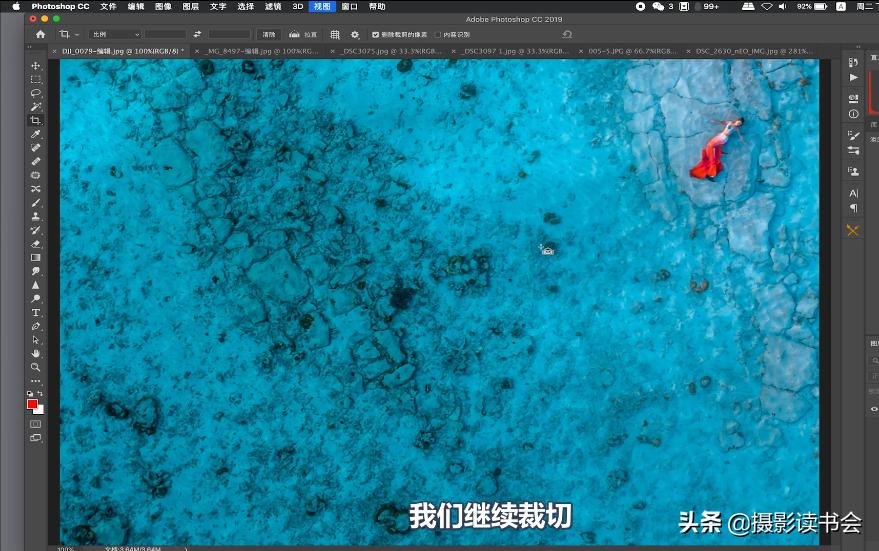Switch to the 005-5.JPG document tab
879x551 pixels.
(x=632, y=51)
